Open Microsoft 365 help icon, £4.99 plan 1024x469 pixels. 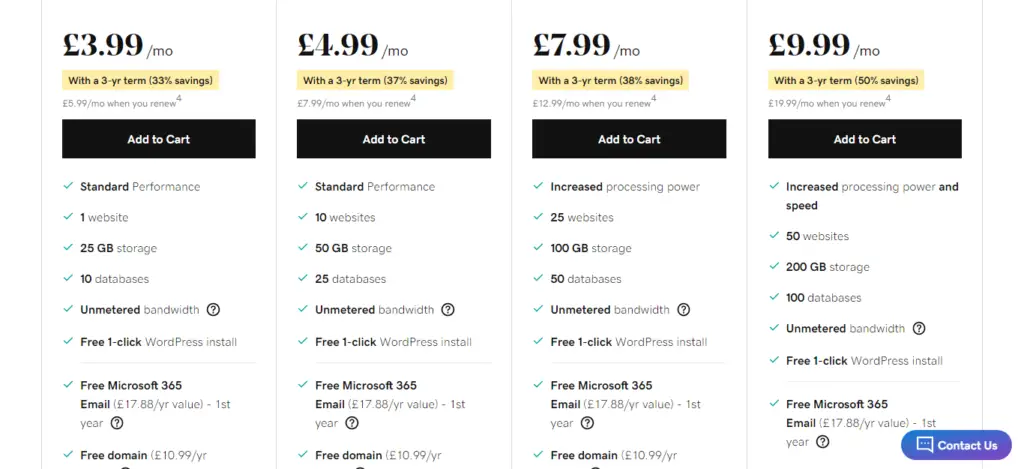point(351,423)
